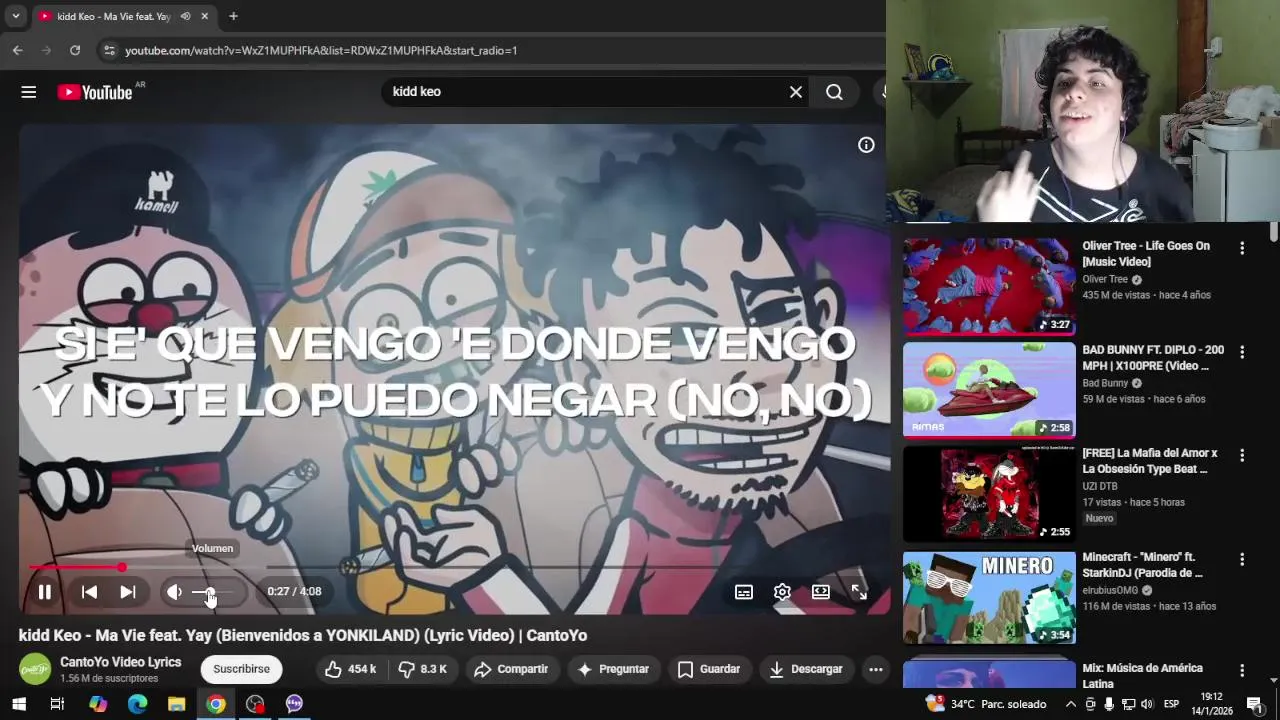Open Microsoft Edge from the taskbar
The image size is (1280, 720).
click(137, 704)
